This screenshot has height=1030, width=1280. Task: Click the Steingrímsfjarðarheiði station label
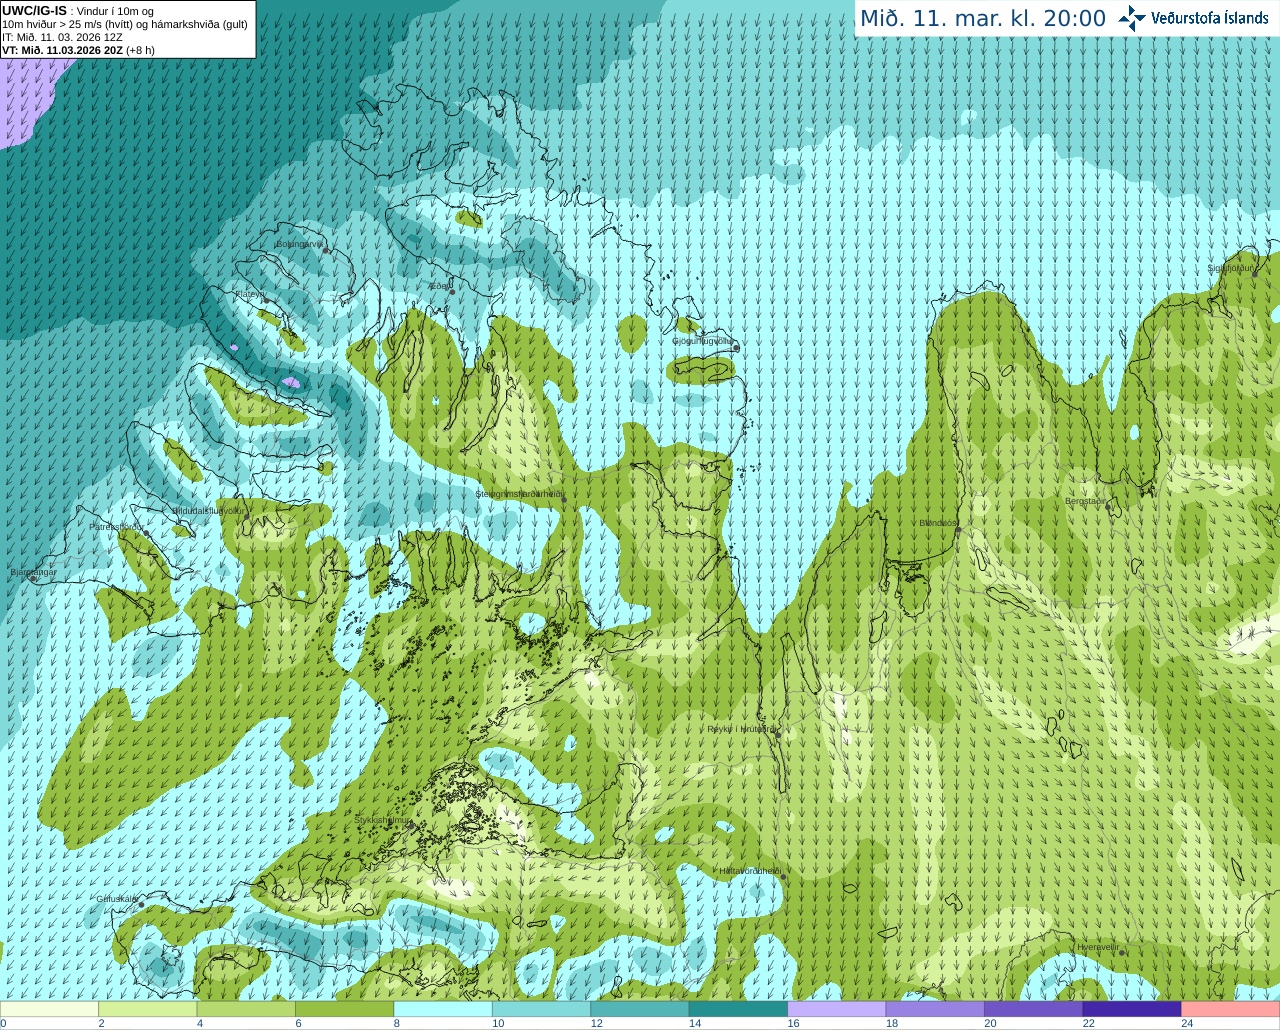click(518, 494)
